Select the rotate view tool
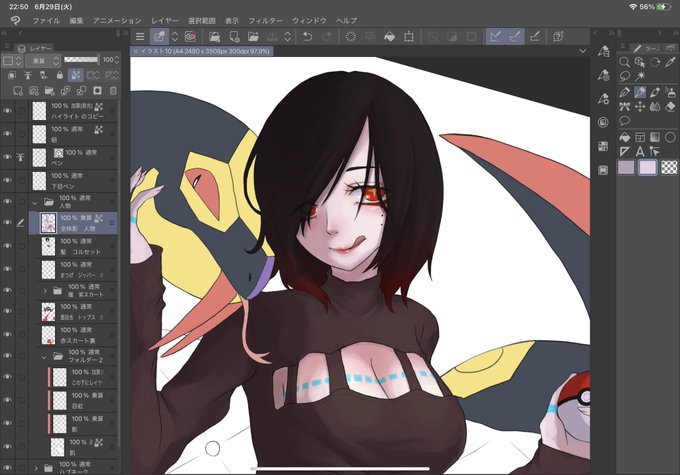 tap(655, 62)
